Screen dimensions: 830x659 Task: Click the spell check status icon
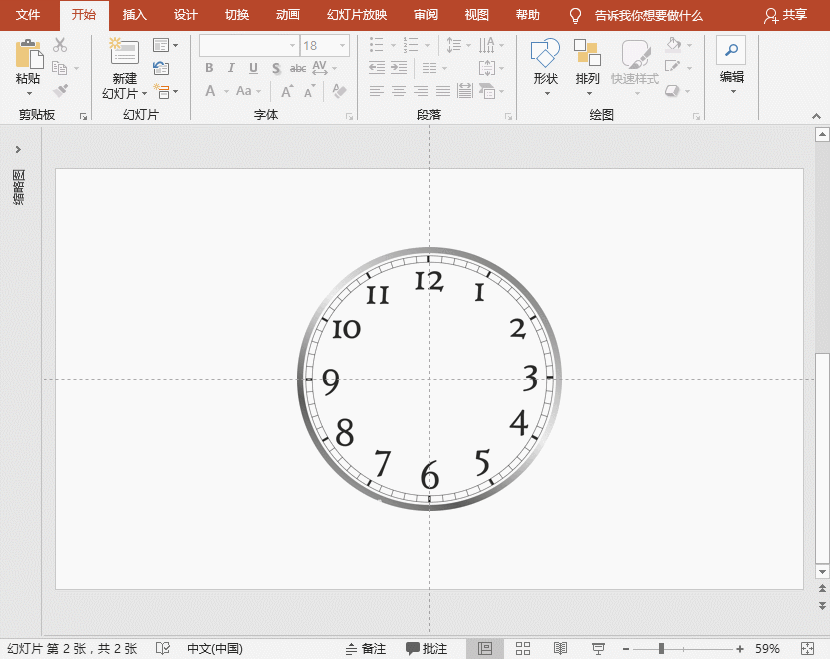pyautogui.click(x=163, y=648)
